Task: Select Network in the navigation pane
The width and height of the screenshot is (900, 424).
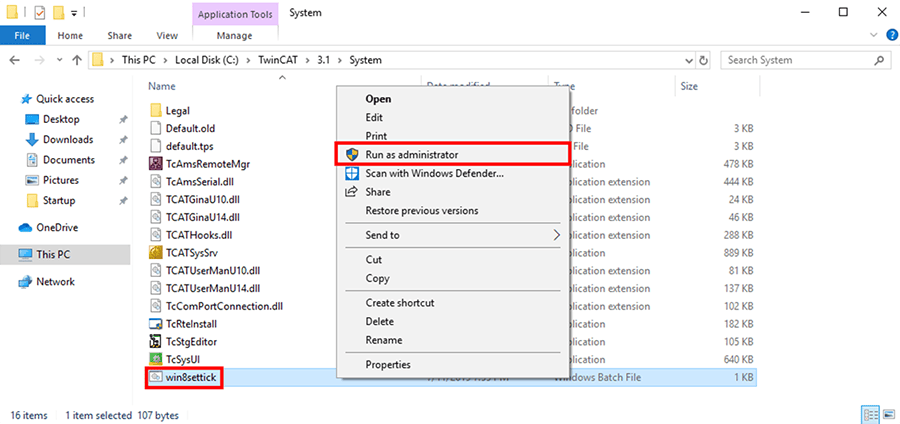Action: [55, 282]
